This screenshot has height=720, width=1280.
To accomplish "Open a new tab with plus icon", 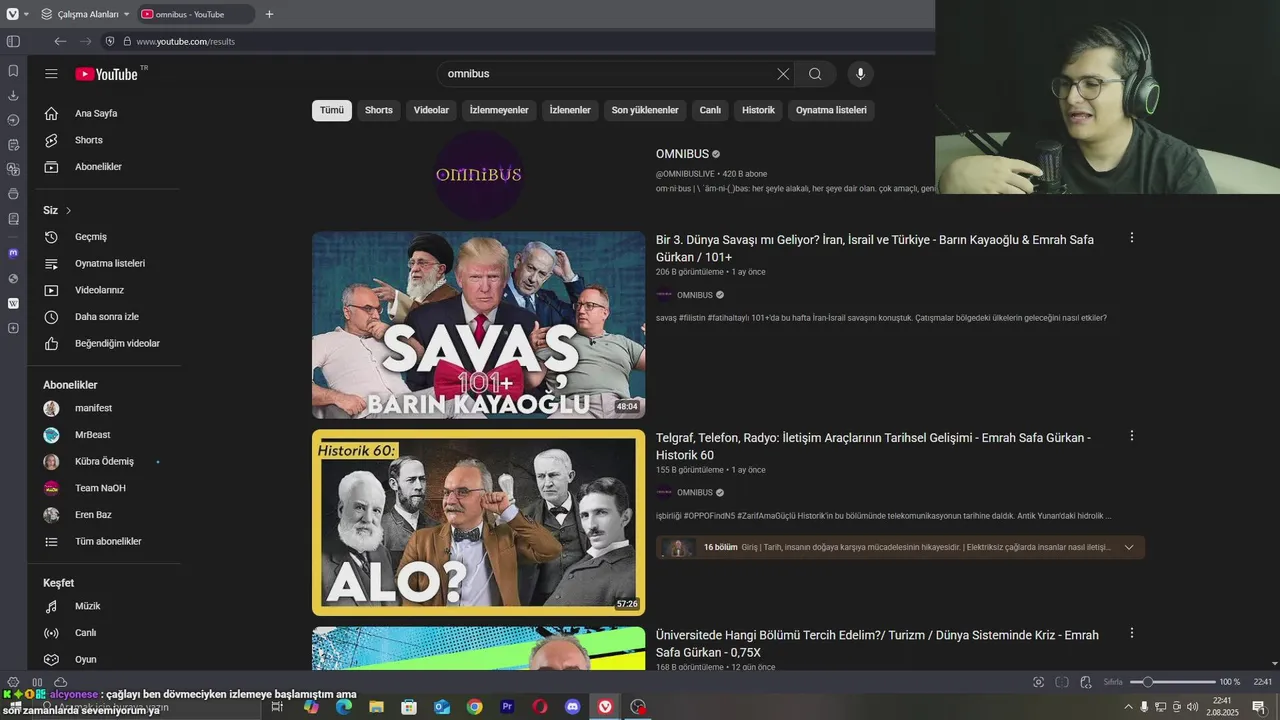I will click(x=269, y=14).
